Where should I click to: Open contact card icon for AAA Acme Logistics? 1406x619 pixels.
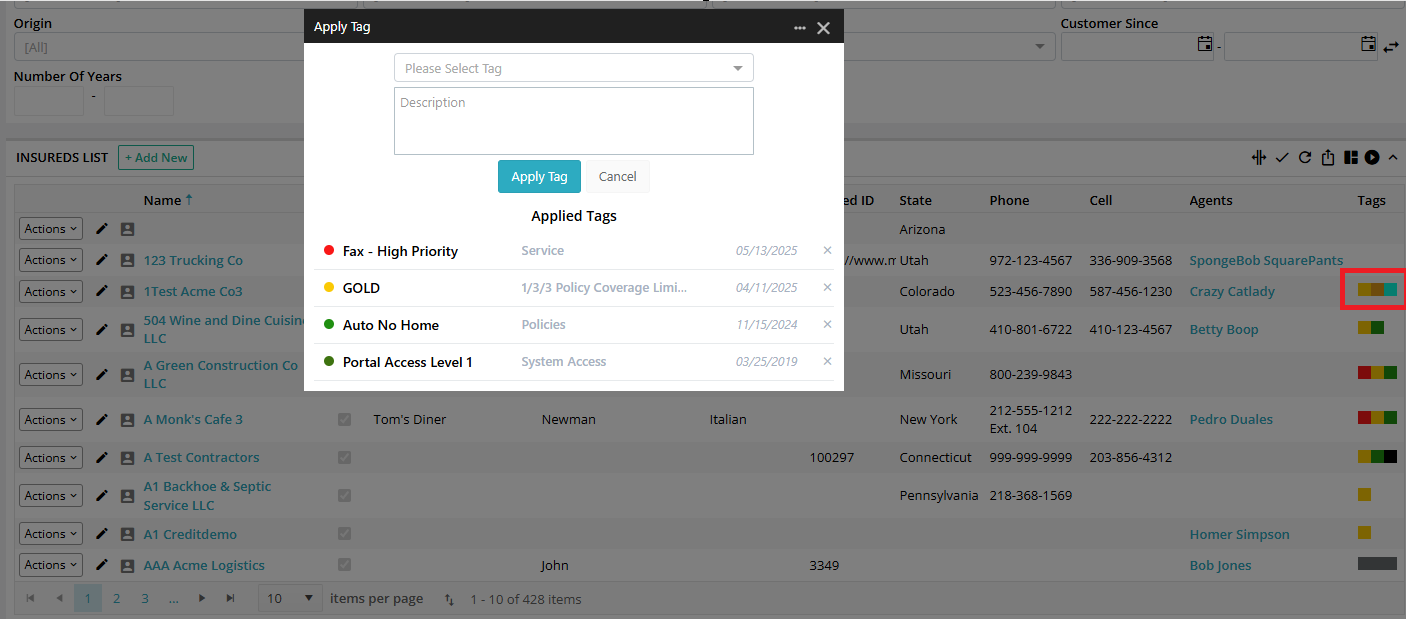(127, 565)
